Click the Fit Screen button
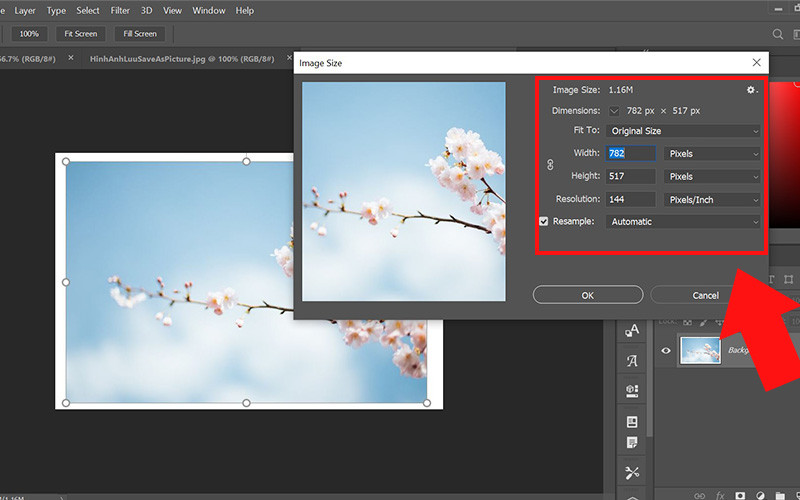Image resolution: width=800 pixels, height=500 pixels. tap(81, 34)
